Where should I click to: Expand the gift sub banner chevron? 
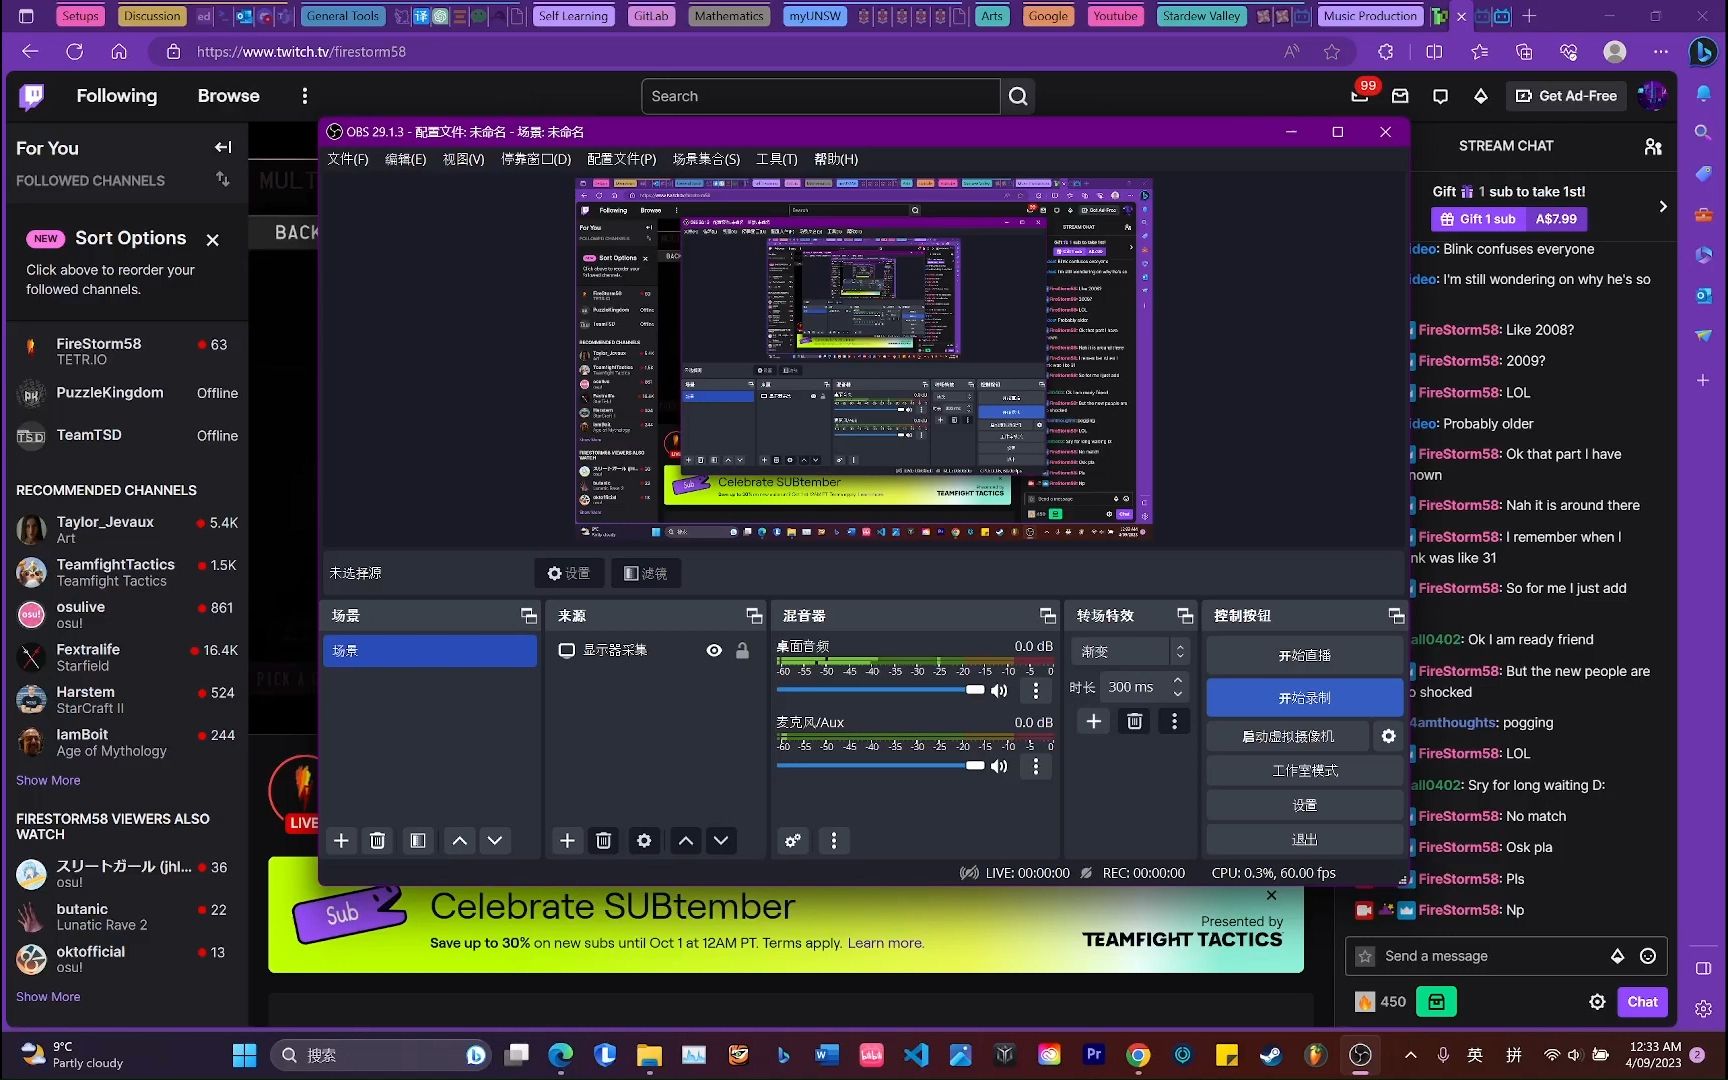tap(1662, 206)
